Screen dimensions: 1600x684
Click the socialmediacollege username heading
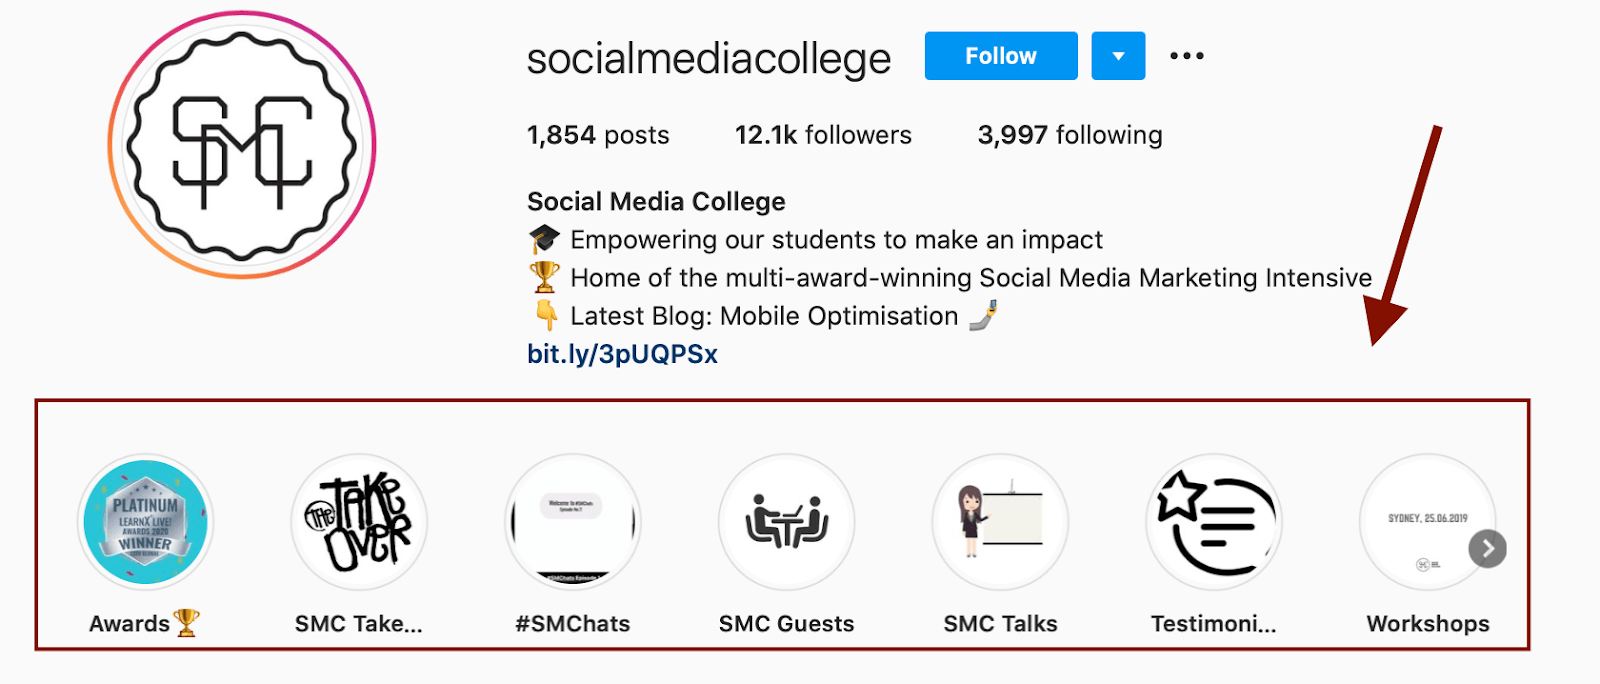click(x=708, y=59)
